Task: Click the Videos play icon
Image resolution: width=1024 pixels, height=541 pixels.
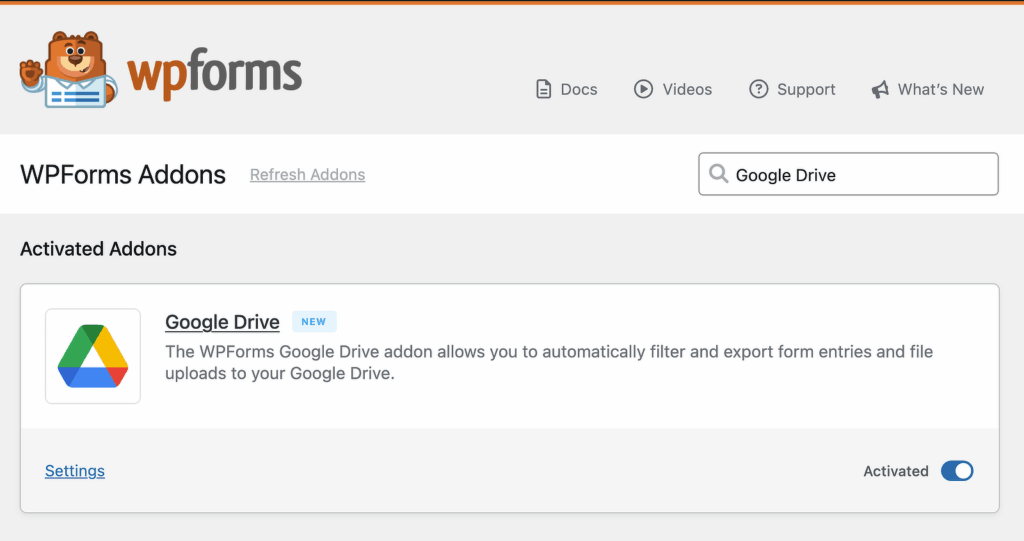Action: click(643, 89)
